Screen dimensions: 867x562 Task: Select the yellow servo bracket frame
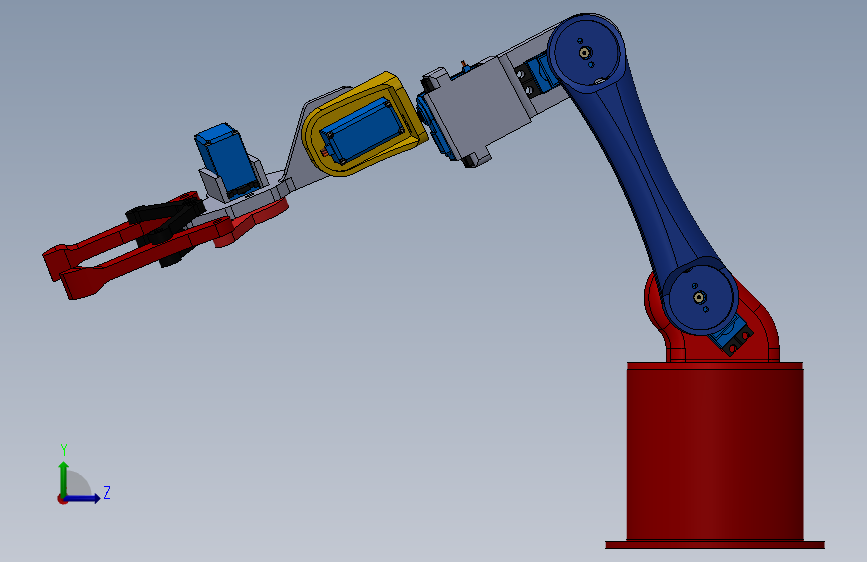click(365, 124)
